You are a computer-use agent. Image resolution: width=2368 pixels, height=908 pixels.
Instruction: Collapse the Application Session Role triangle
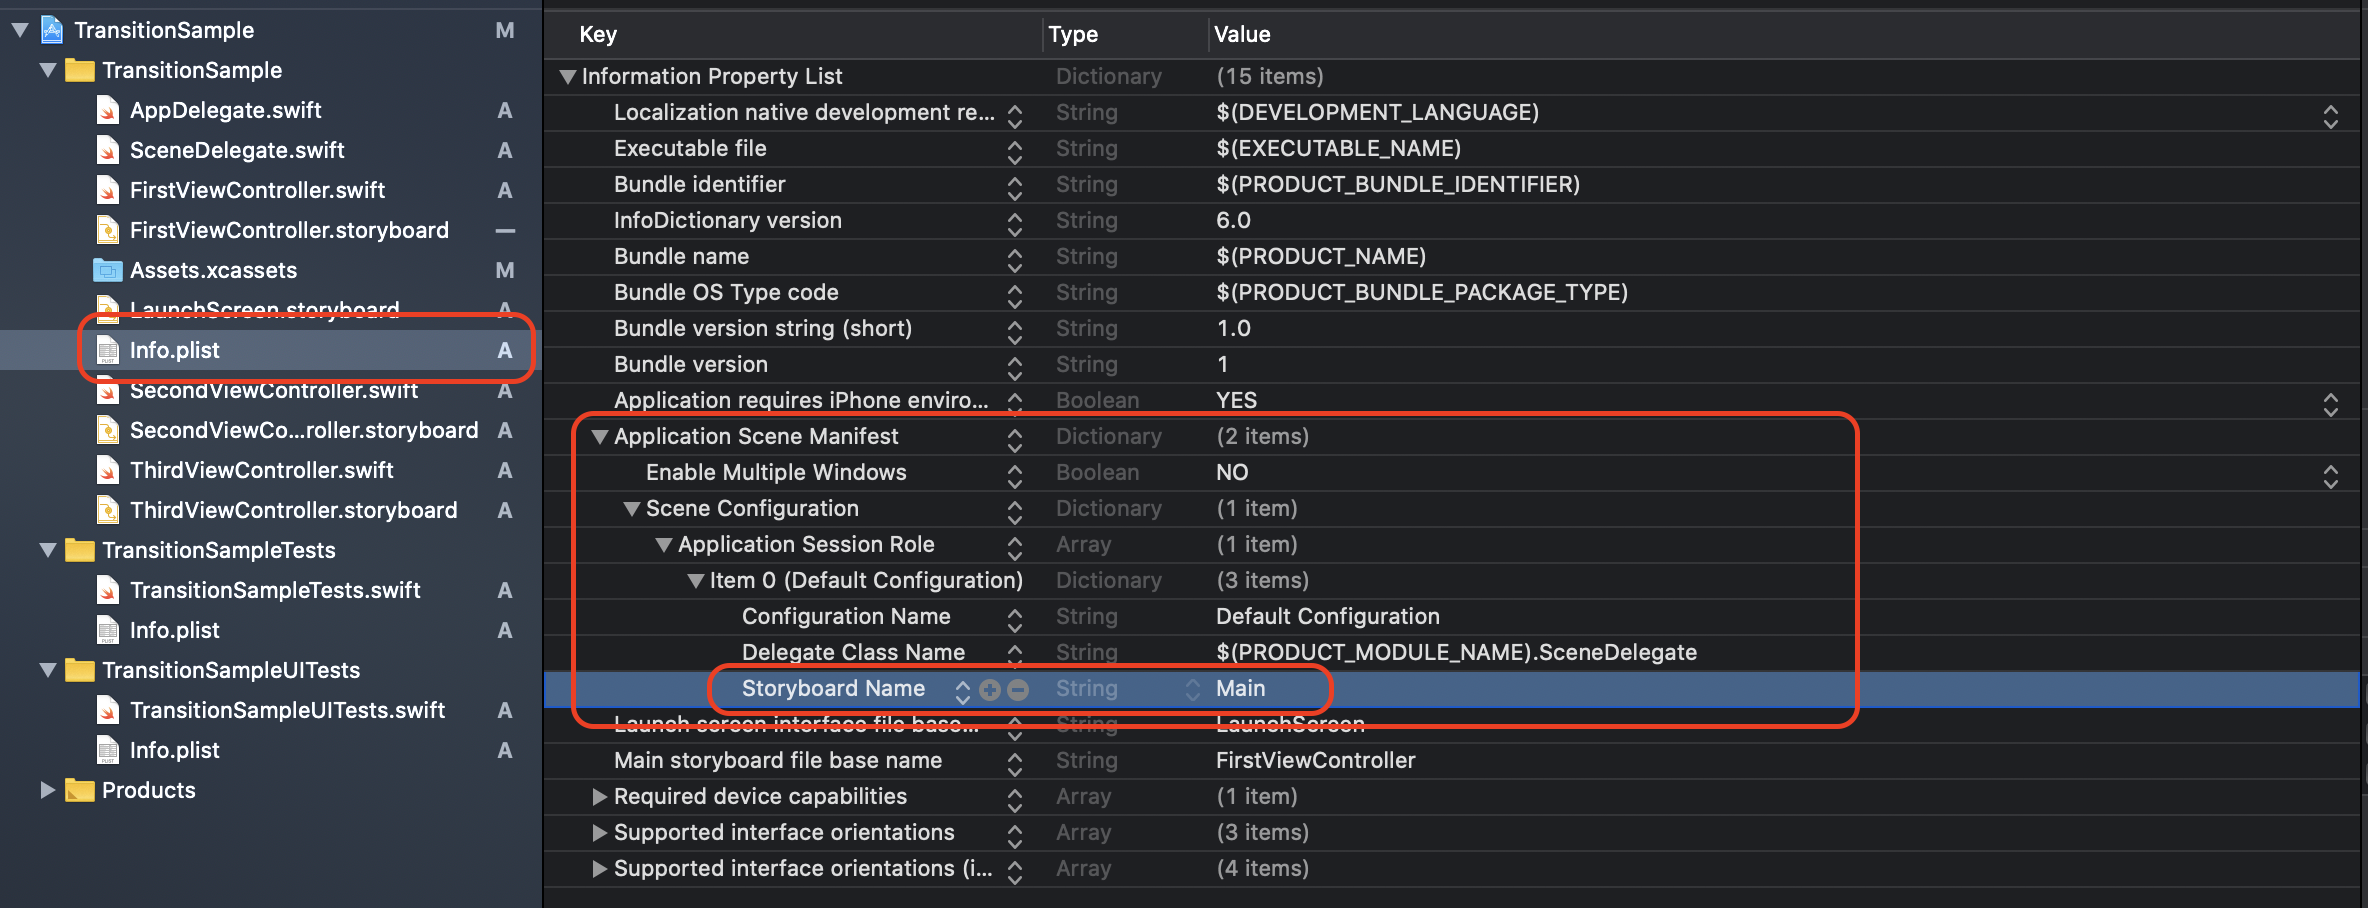point(664,544)
